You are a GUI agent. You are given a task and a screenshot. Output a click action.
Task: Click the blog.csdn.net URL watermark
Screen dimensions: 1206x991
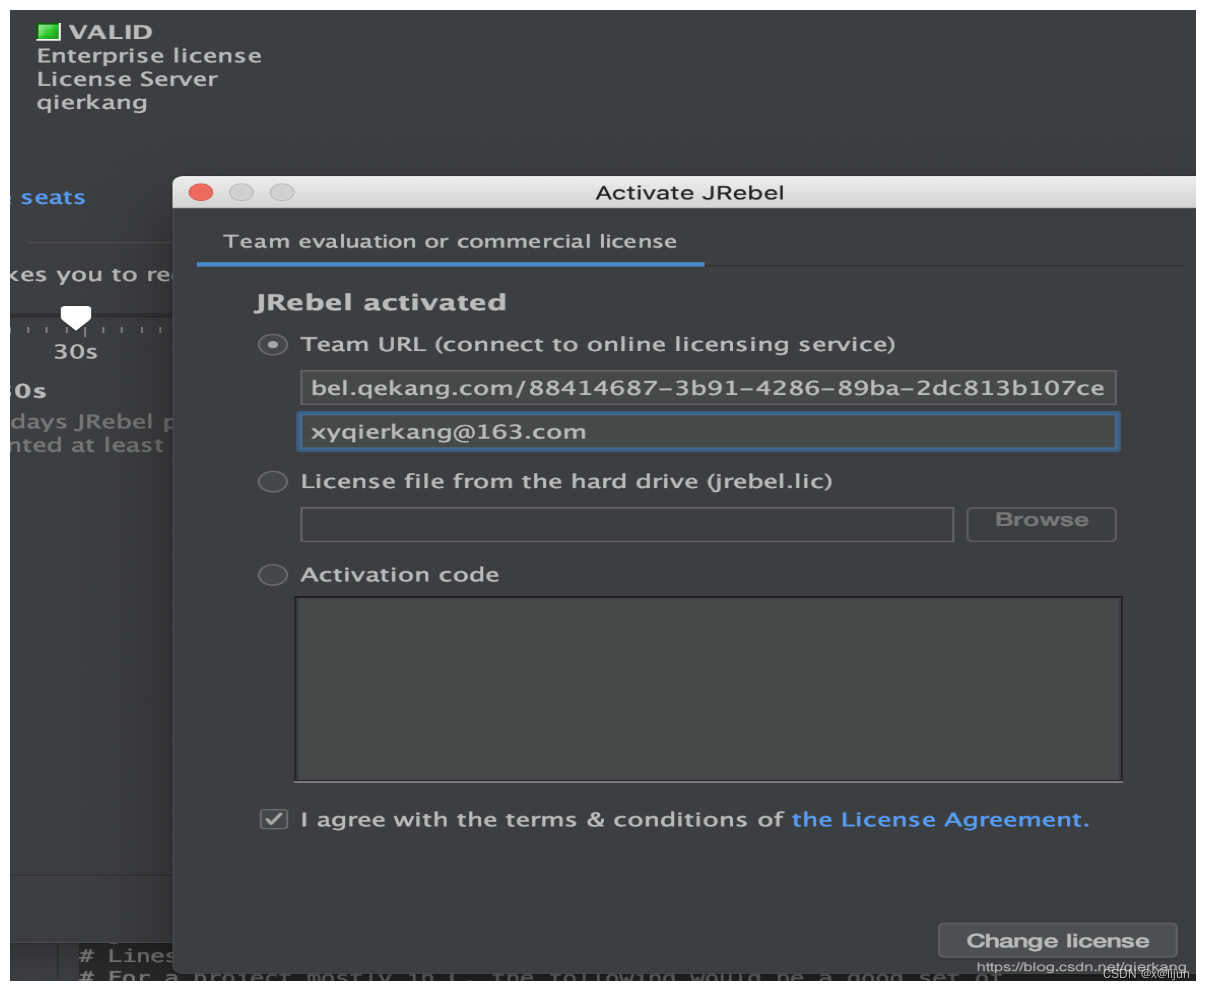click(1080, 967)
